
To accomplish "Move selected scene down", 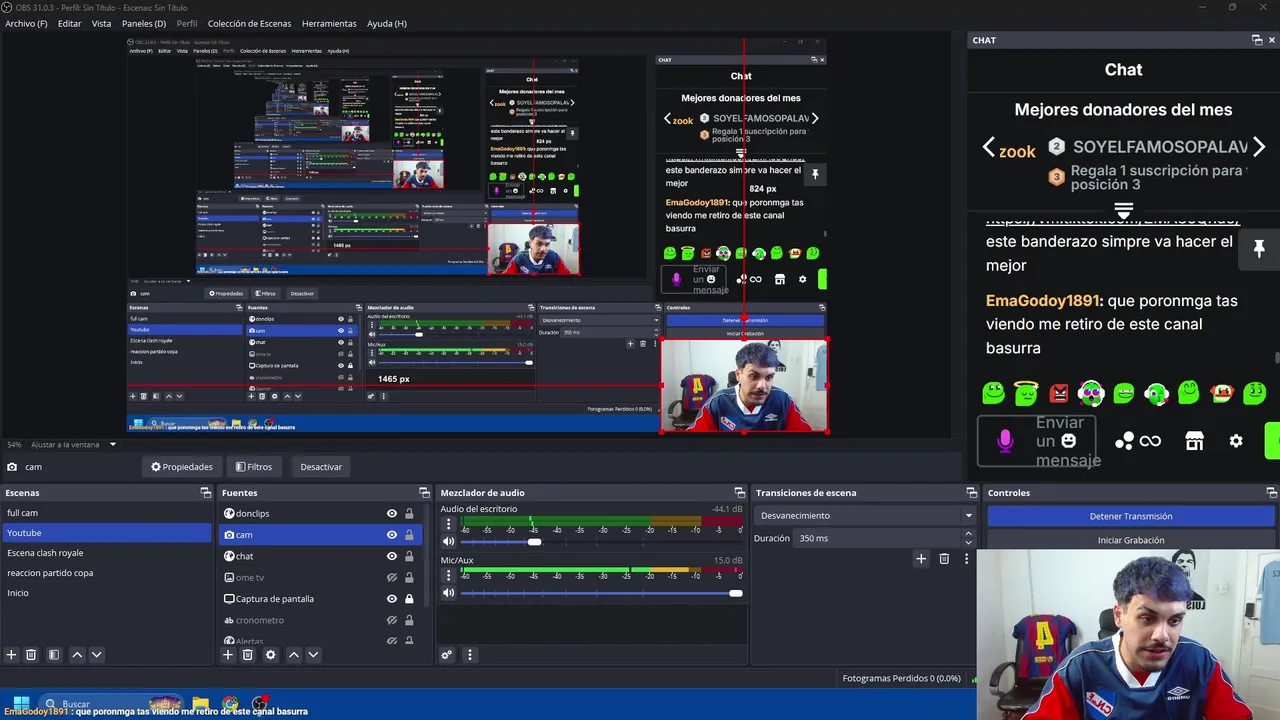I will 96,655.
